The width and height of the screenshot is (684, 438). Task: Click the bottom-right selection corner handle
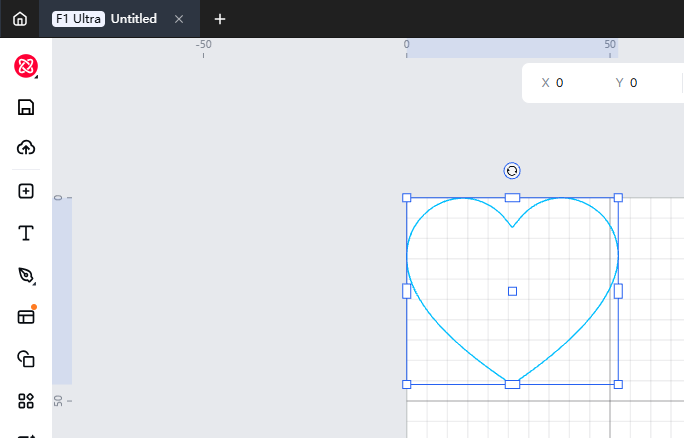pyautogui.click(x=618, y=384)
